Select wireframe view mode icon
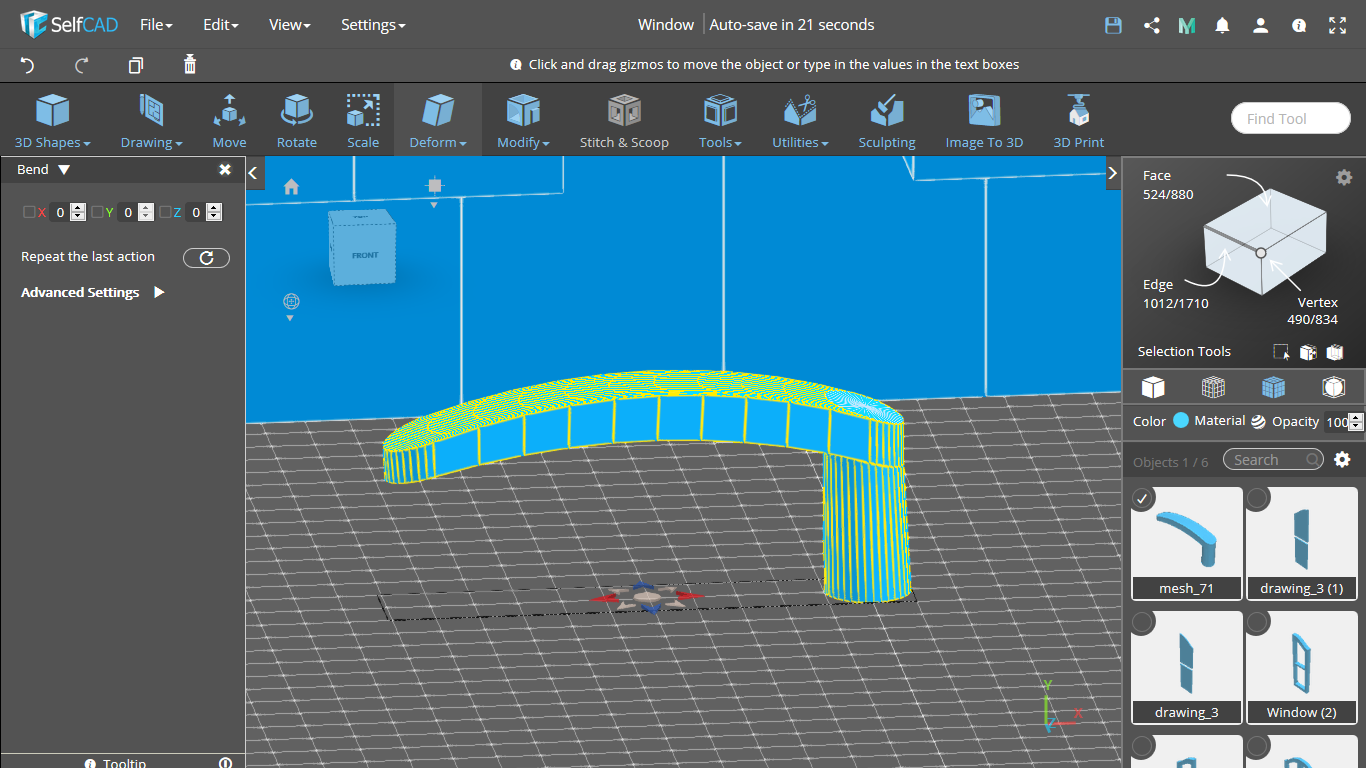 (1213, 387)
